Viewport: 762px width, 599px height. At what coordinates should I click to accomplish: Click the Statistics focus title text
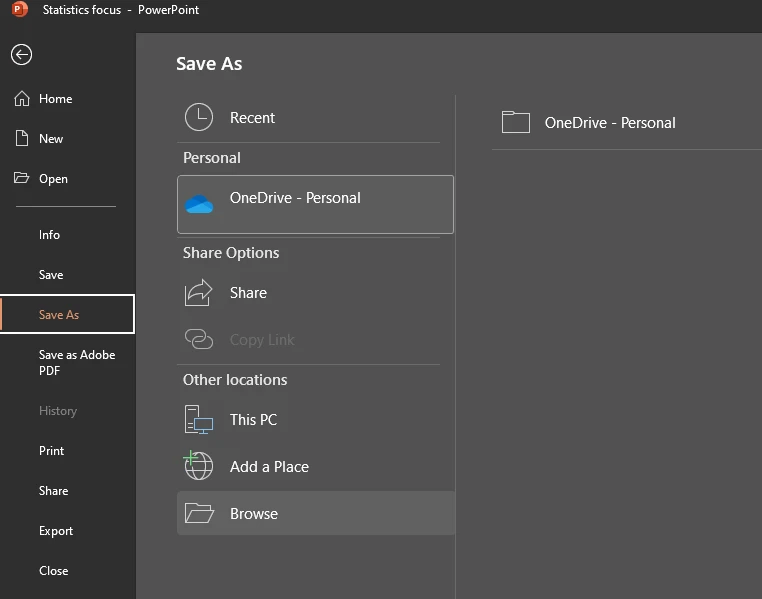click(82, 10)
